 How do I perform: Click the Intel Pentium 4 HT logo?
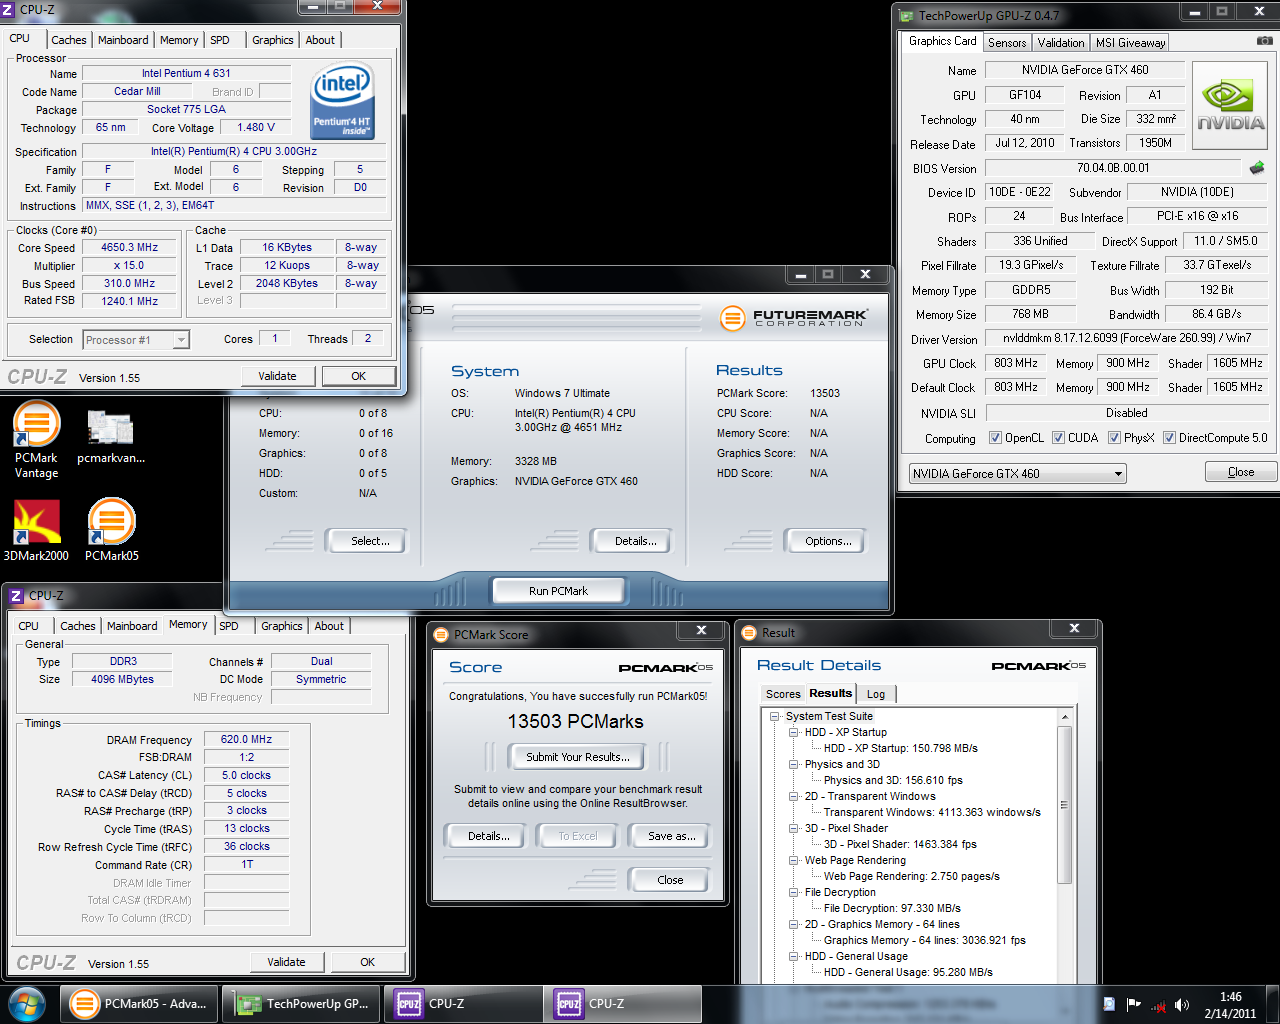pos(343,101)
